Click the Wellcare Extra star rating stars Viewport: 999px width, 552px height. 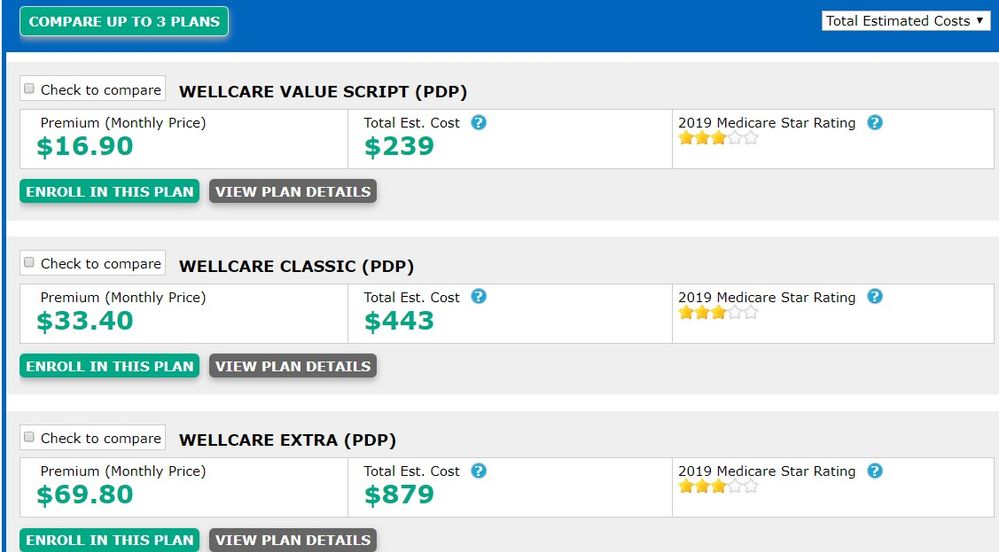pos(718,487)
